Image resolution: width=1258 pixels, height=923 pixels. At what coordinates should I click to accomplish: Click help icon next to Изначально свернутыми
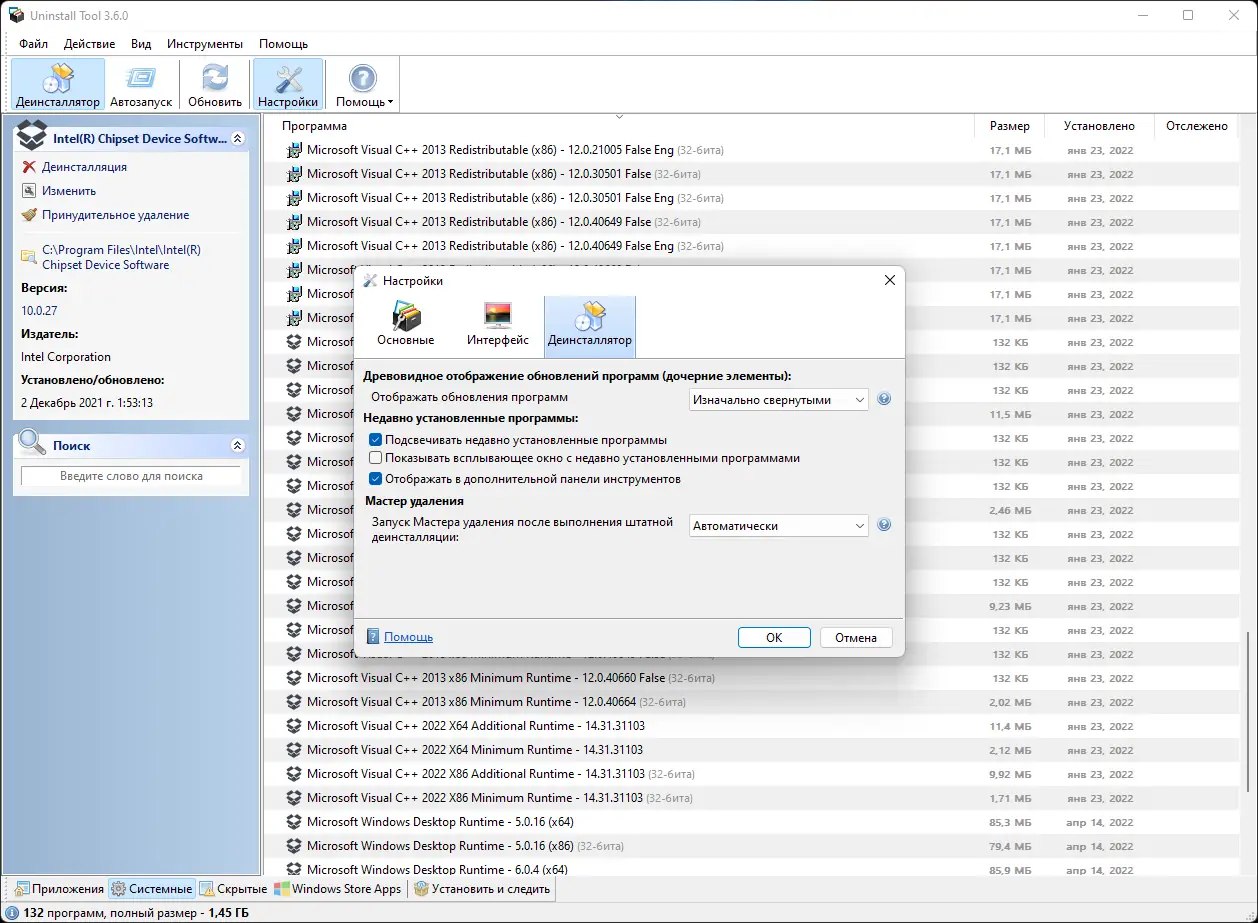tap(884, 399)
